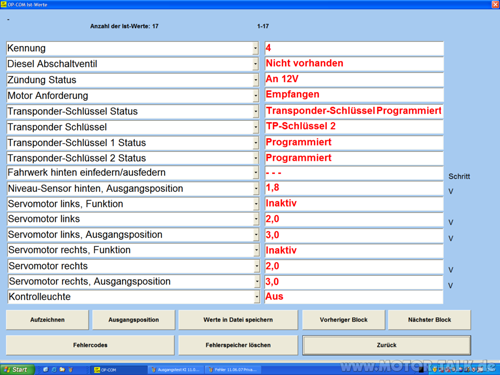
Task: Go to Vorheriger Block
Action: pyautogui.click(x=343, y=320)
